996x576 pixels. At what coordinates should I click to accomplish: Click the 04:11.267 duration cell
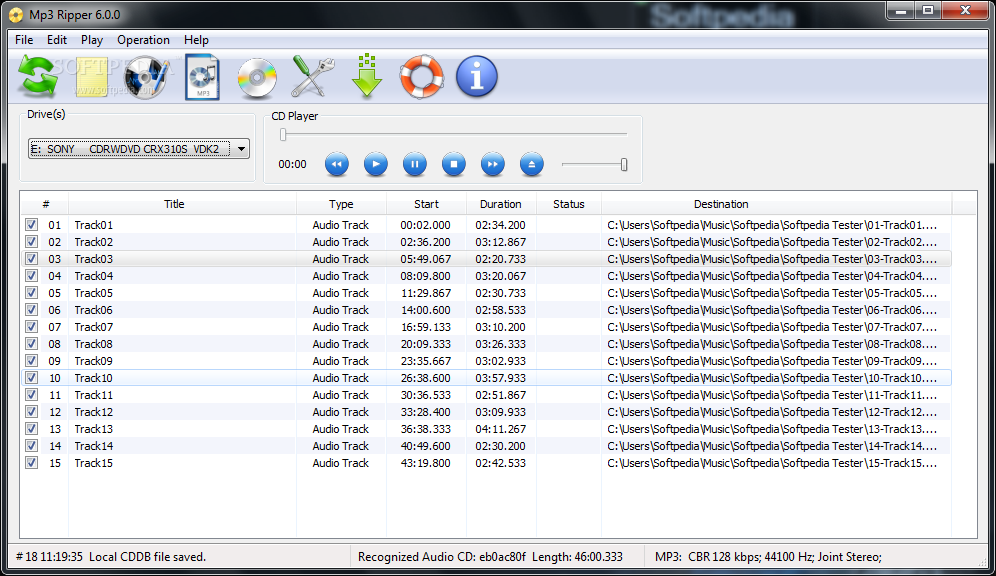pos(501,429)
